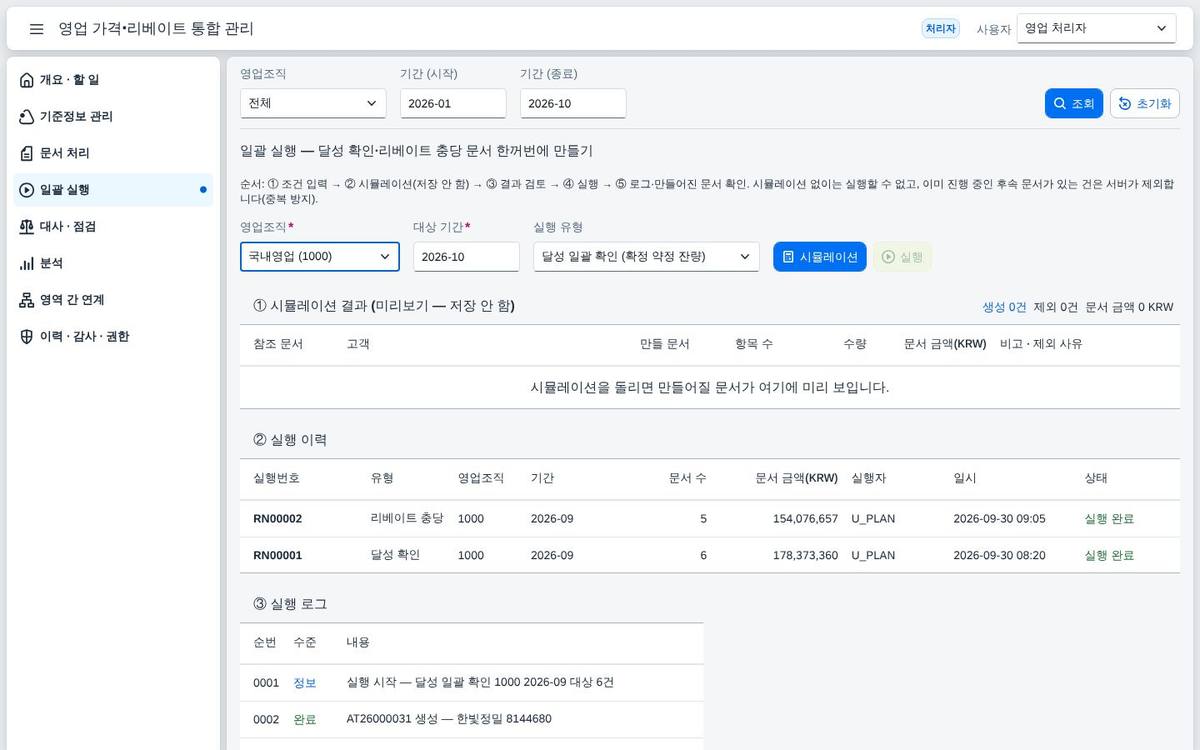
Task: Click the disabled 실행 button
Action: pos(902,257)
